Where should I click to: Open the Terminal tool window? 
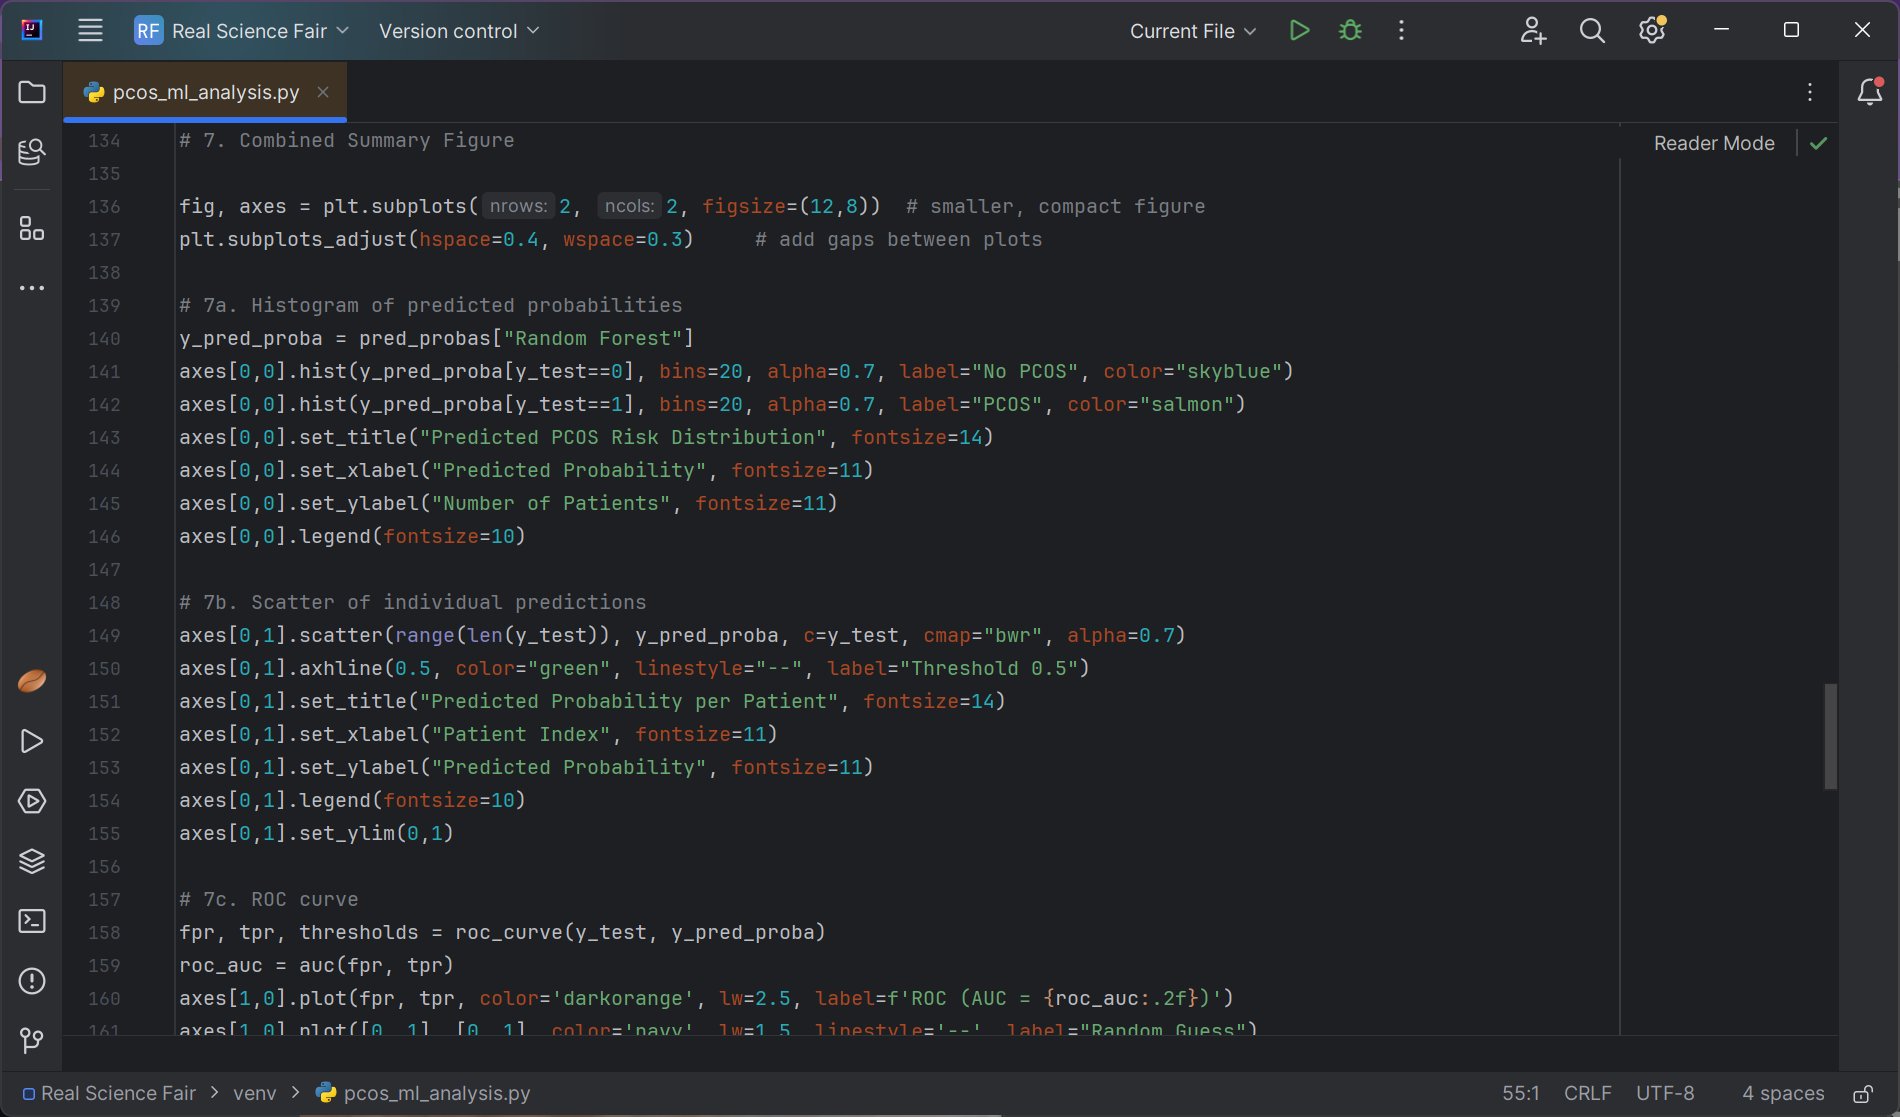(32, 921)
